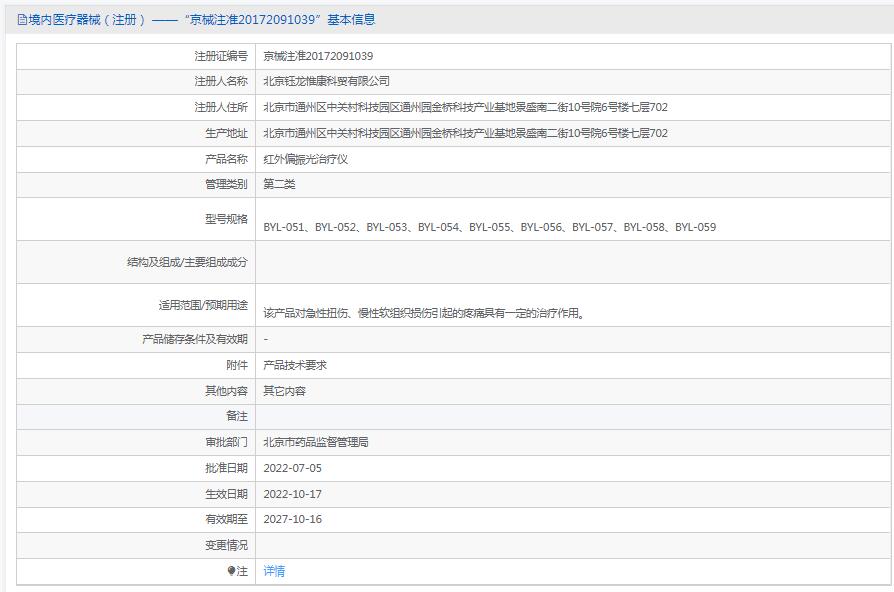Click the 型号规格 label
The image size is (894, 592).
[x=226, y=219]
